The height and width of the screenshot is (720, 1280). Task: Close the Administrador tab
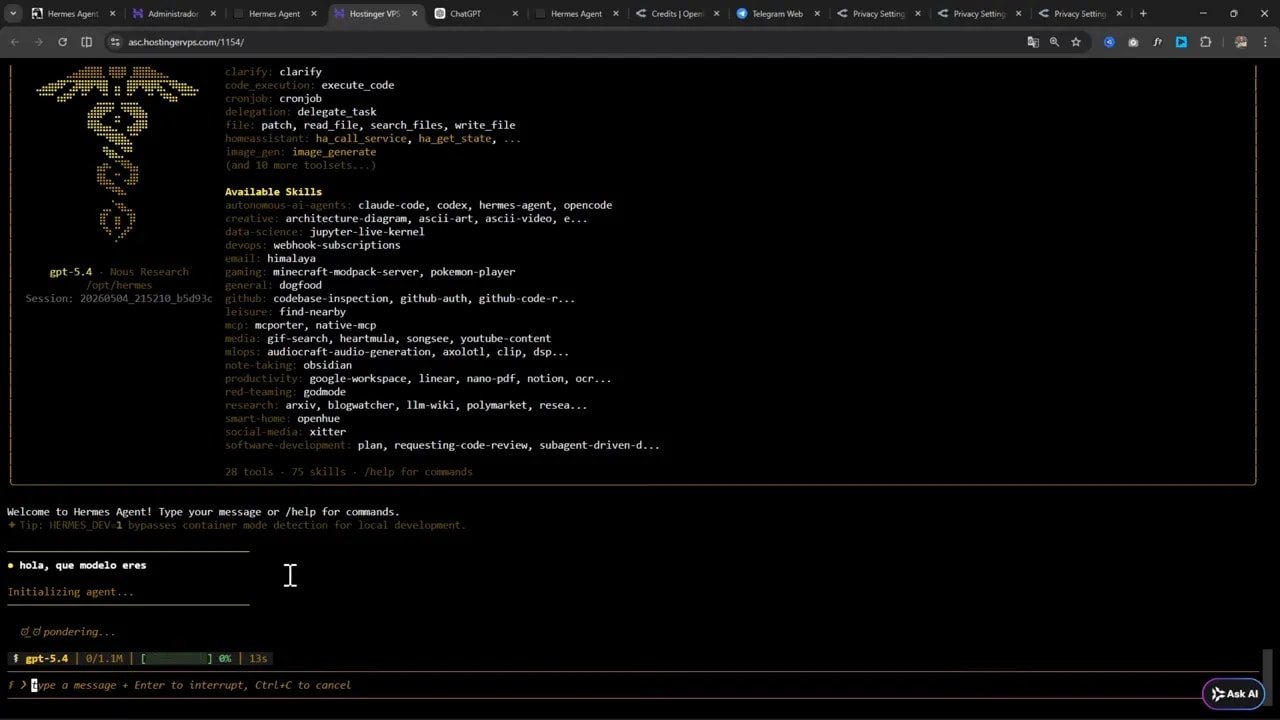click(212, 14)
